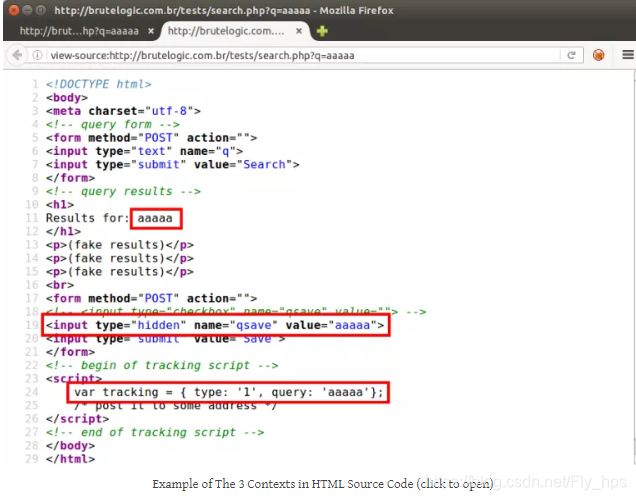
Task: Select the active tab http://brutelogic.com....
Action: pos(226,31)
